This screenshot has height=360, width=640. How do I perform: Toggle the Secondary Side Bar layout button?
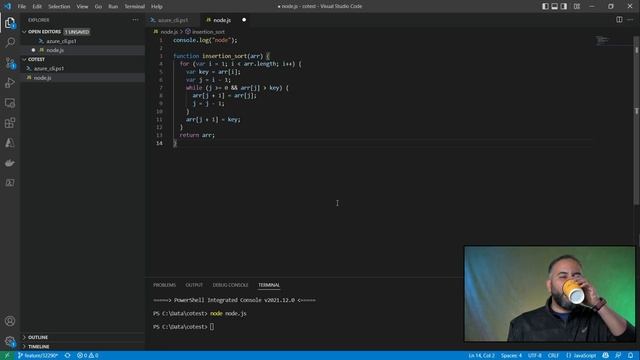tap(564, 6)
